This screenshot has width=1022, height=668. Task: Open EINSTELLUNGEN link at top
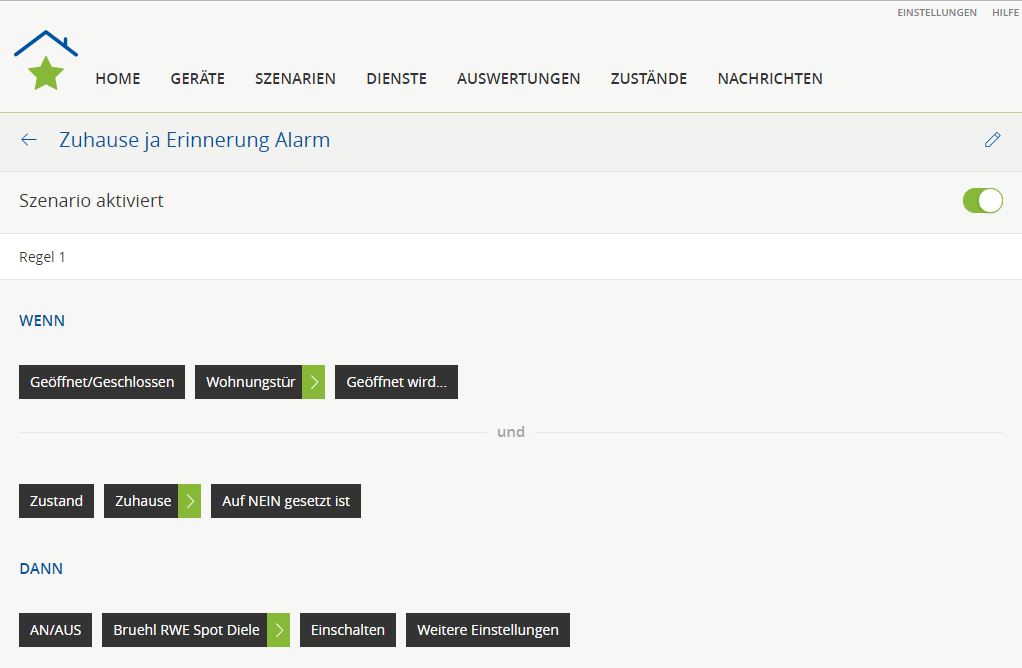936,13
